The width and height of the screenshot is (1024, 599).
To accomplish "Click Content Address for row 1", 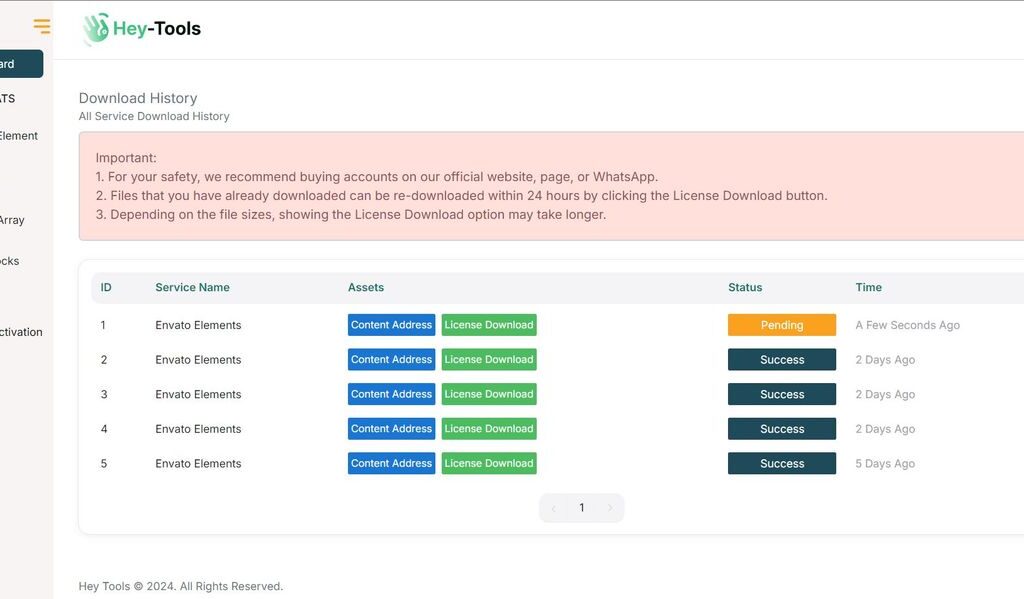I will pos(391,325).
